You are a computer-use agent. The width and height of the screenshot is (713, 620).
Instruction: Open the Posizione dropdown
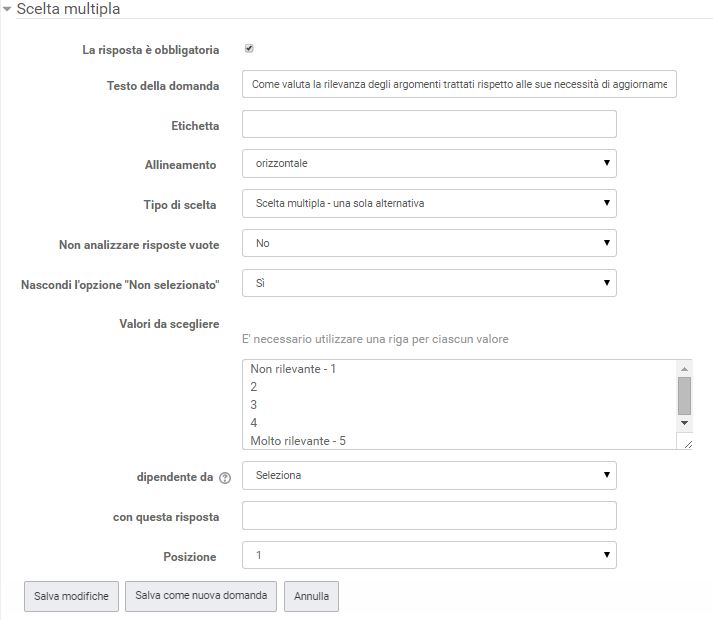click(429, 555)
